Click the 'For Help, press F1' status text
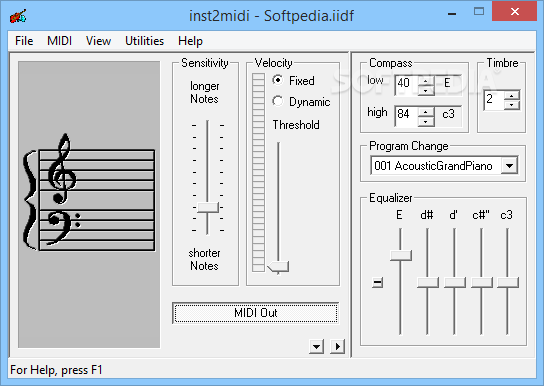 [56, 370]
